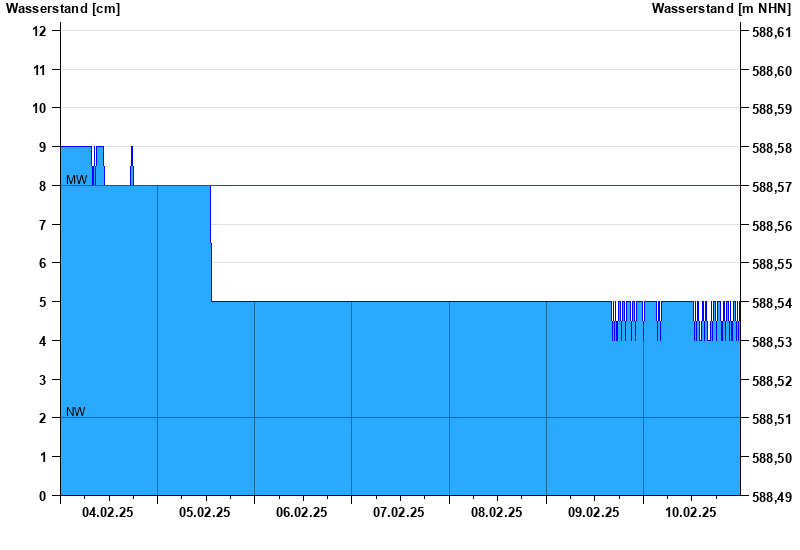The height and width of the screenshot is (550, 800).
Task: Click the 12 tick on the cm axis
Action: (40, 31)
